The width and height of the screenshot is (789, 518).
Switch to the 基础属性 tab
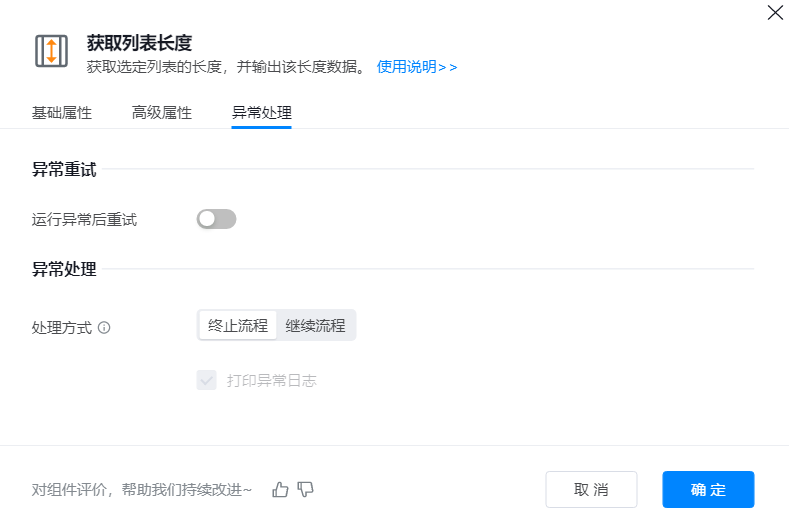coord(62,113)
